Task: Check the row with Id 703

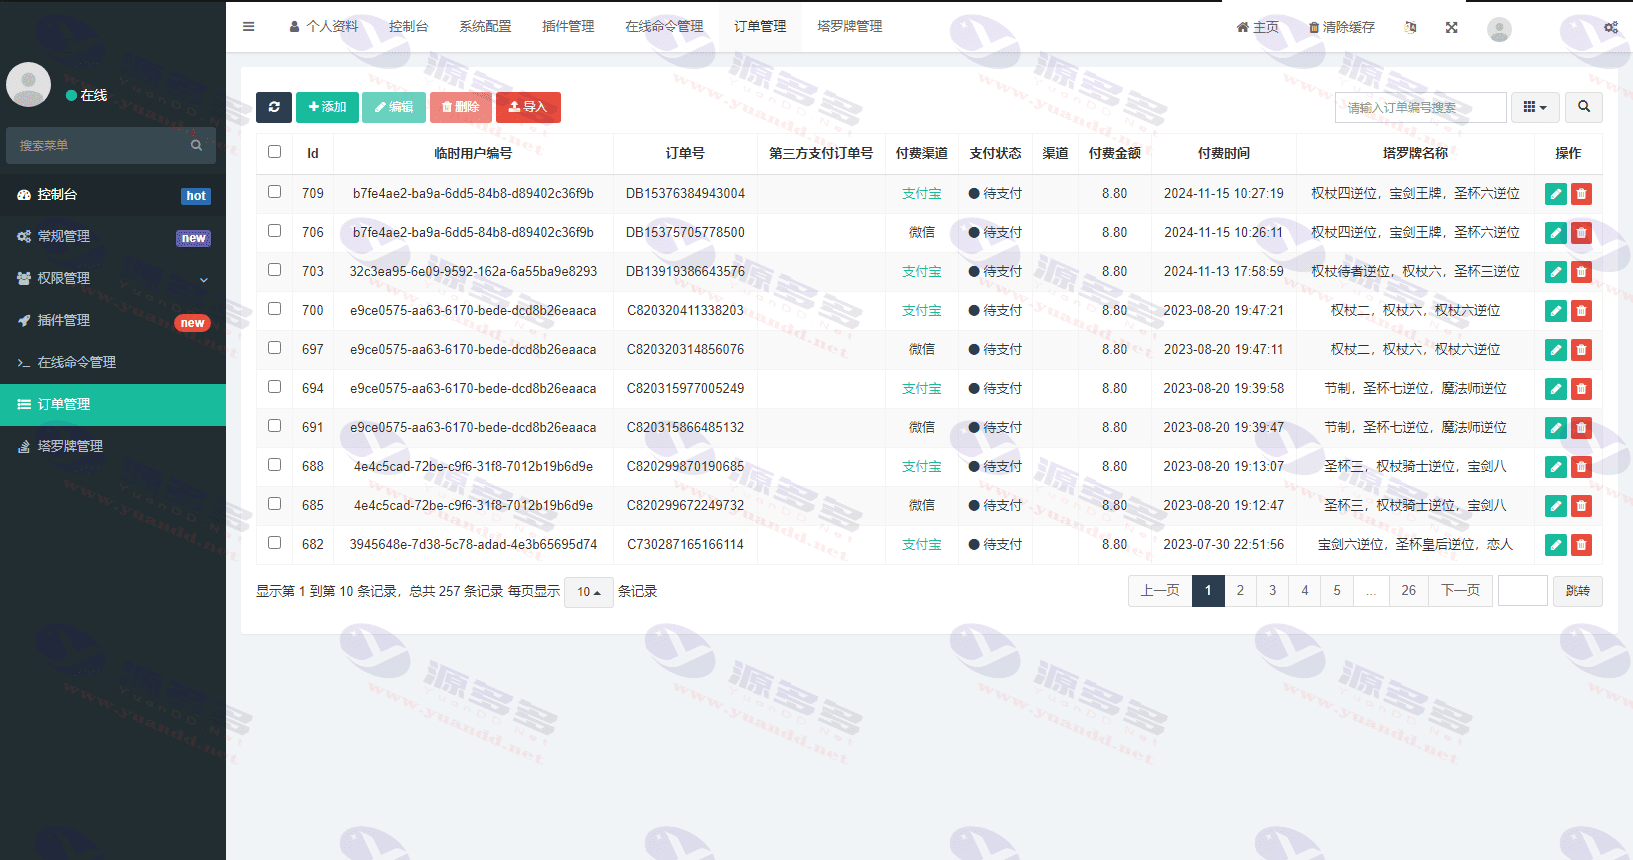Action: pyautogui.click(x=274, y=270)
